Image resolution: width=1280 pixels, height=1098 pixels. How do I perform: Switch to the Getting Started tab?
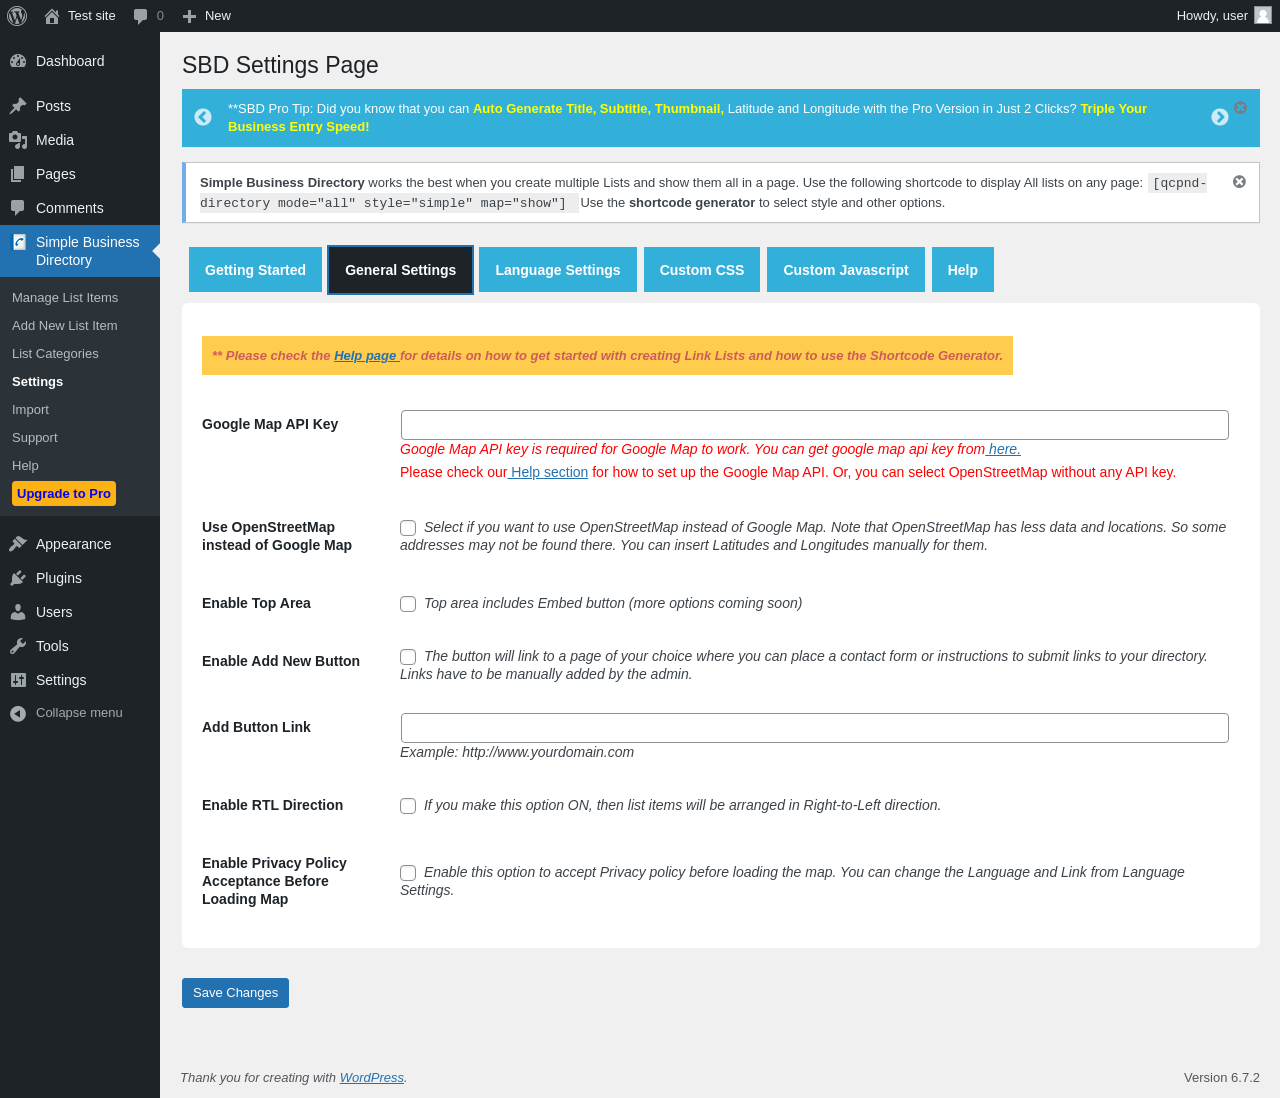click(x=255, y=270)
